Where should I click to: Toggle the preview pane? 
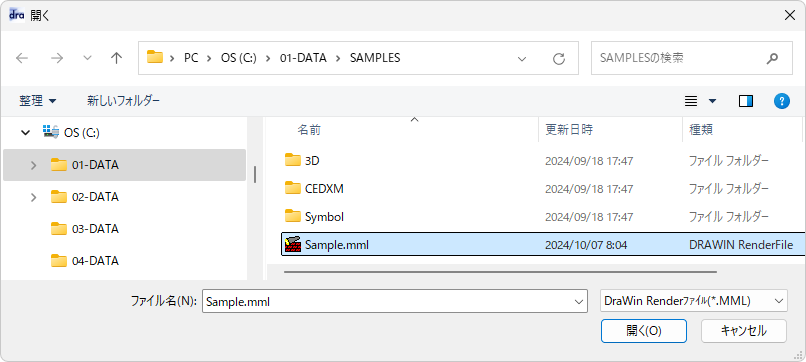[x=746, y=101]
